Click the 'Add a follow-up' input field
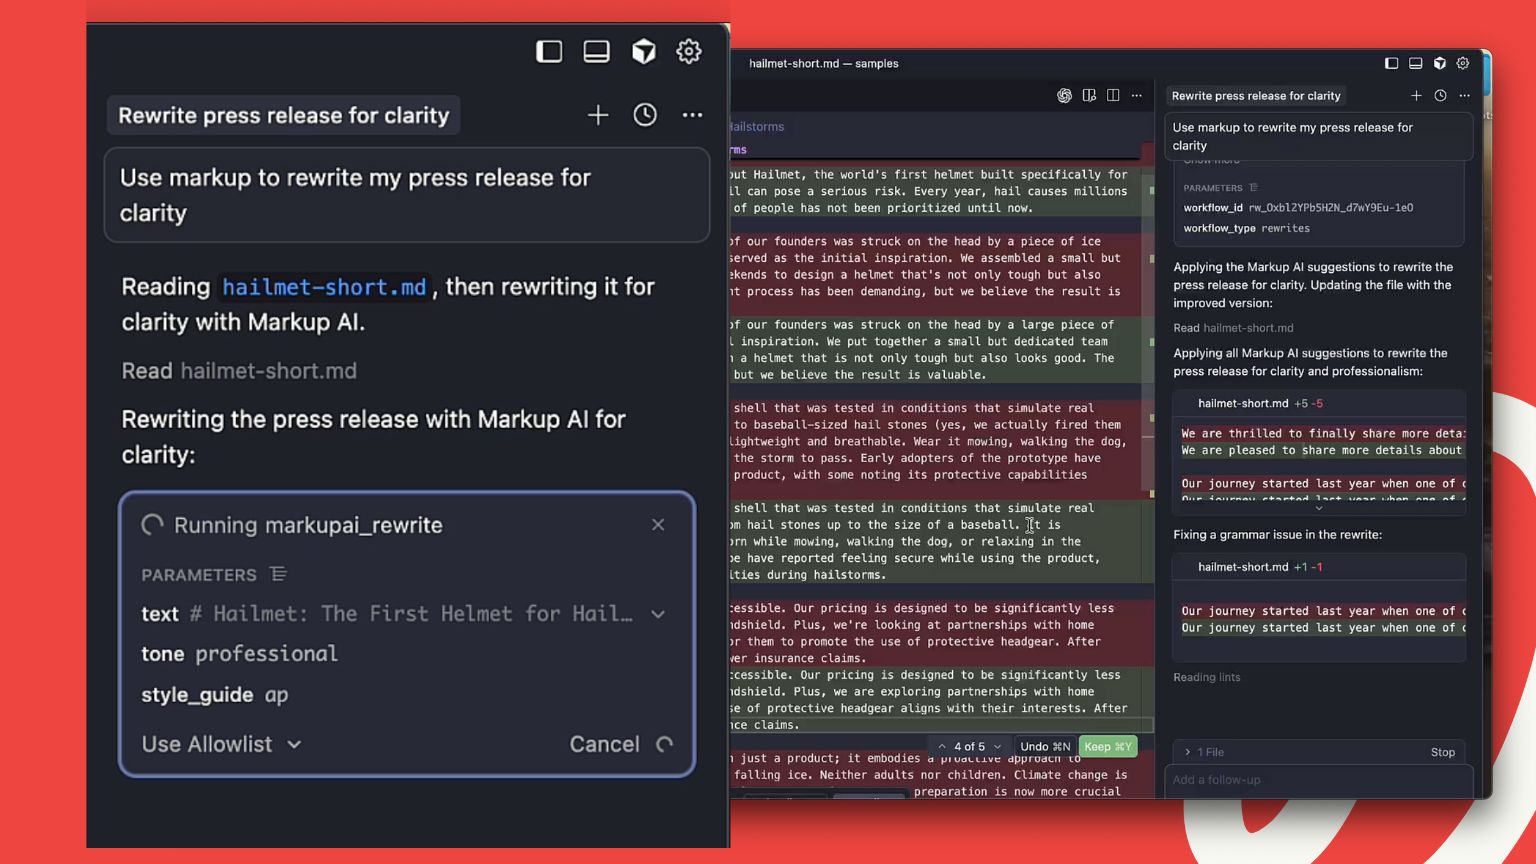 click(x=1318, y=780)
